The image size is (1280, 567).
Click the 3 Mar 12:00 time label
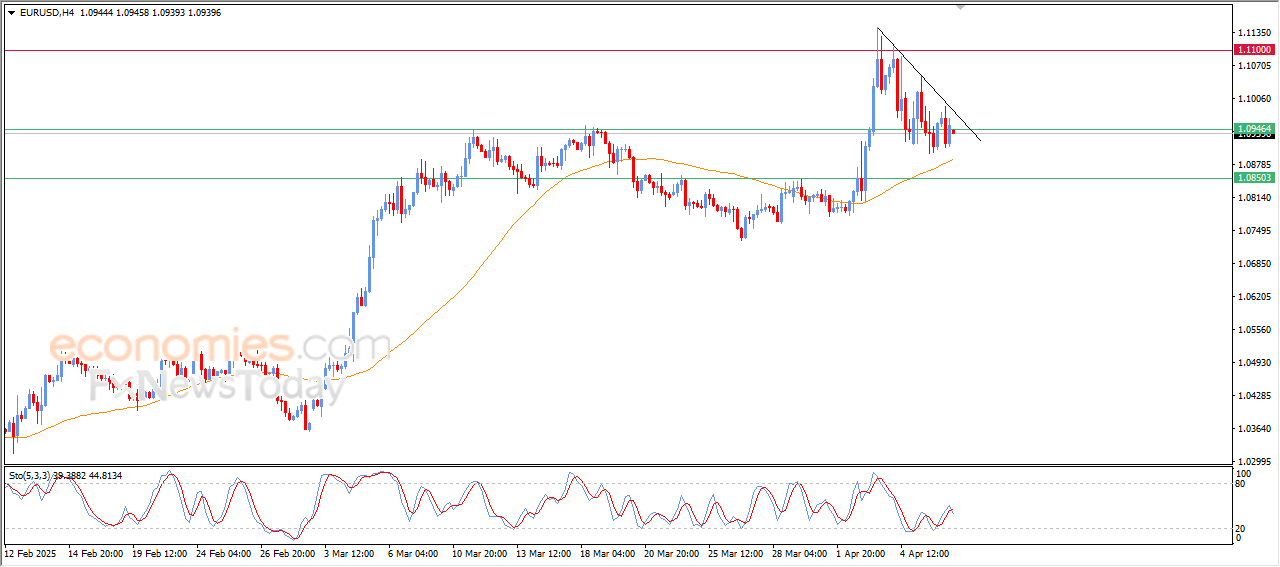tap(350, 552)
